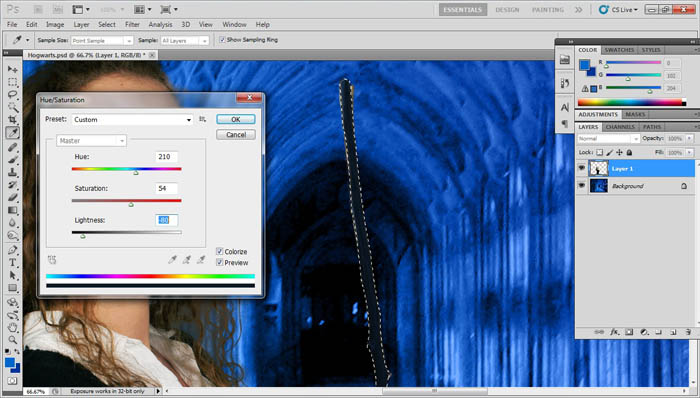The height and width of the screenshot is (398, 700).
Task: Toggle on-image adjustment hand in Hue/Saturation
Action: tap(52, 260)
